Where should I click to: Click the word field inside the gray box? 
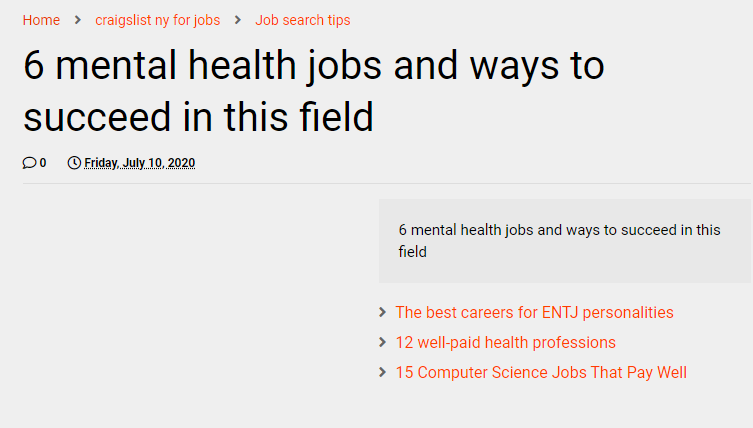tap(413, 252)
